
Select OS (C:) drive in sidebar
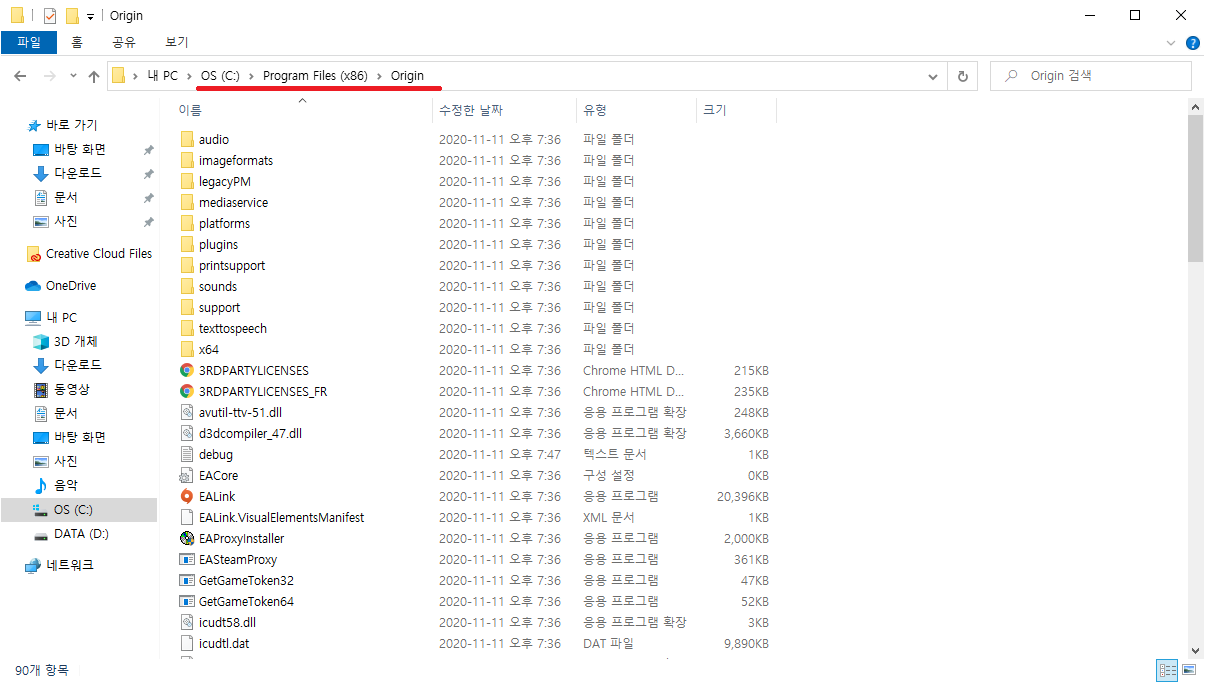[x=73, y=509]
